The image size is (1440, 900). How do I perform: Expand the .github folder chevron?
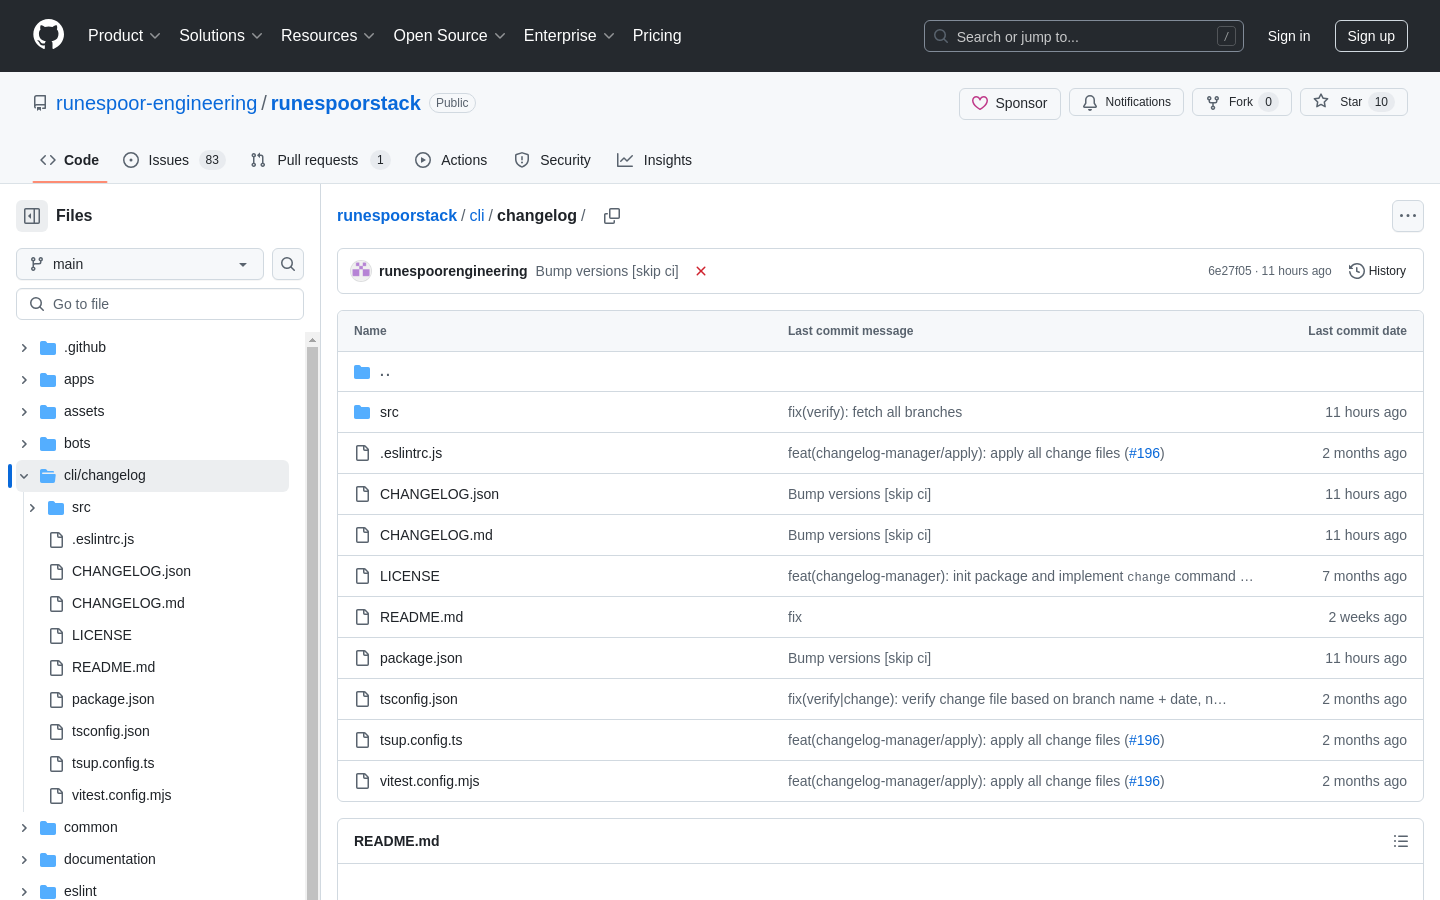(x=24, y=348)
